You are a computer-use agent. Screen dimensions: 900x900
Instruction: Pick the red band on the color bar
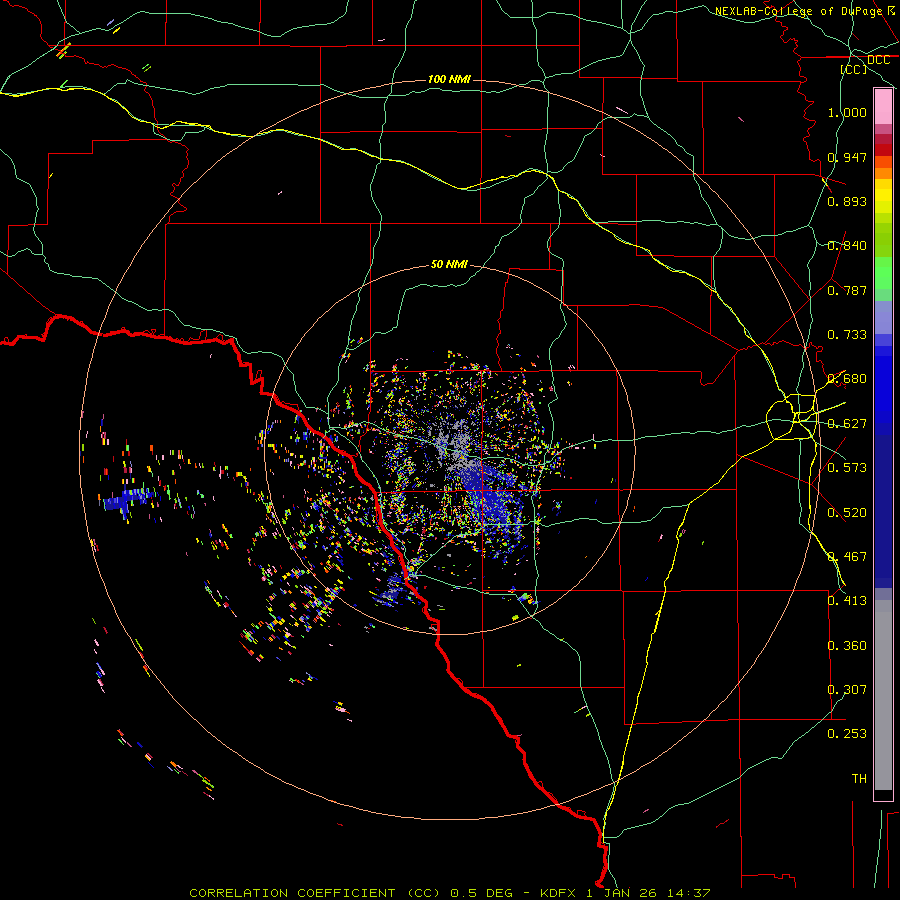[883, 150]
